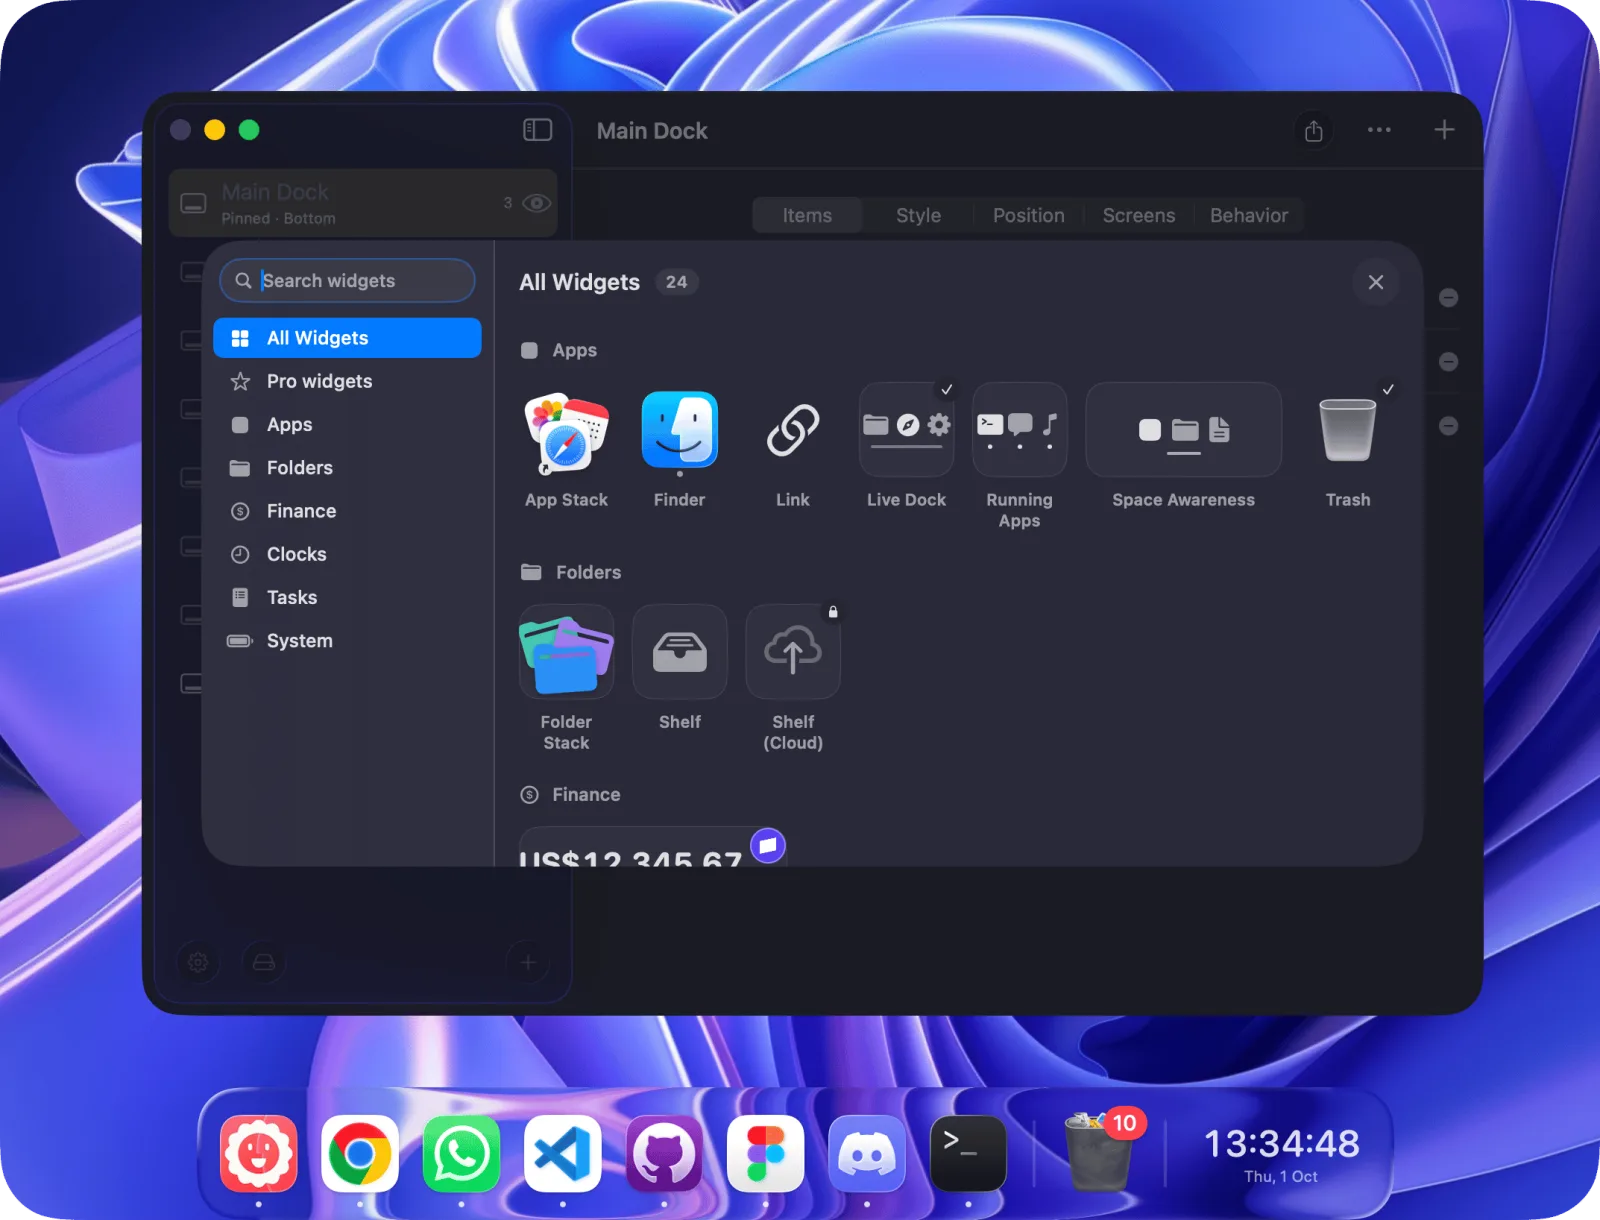Open Discord from the dock

pos(867,1154)
